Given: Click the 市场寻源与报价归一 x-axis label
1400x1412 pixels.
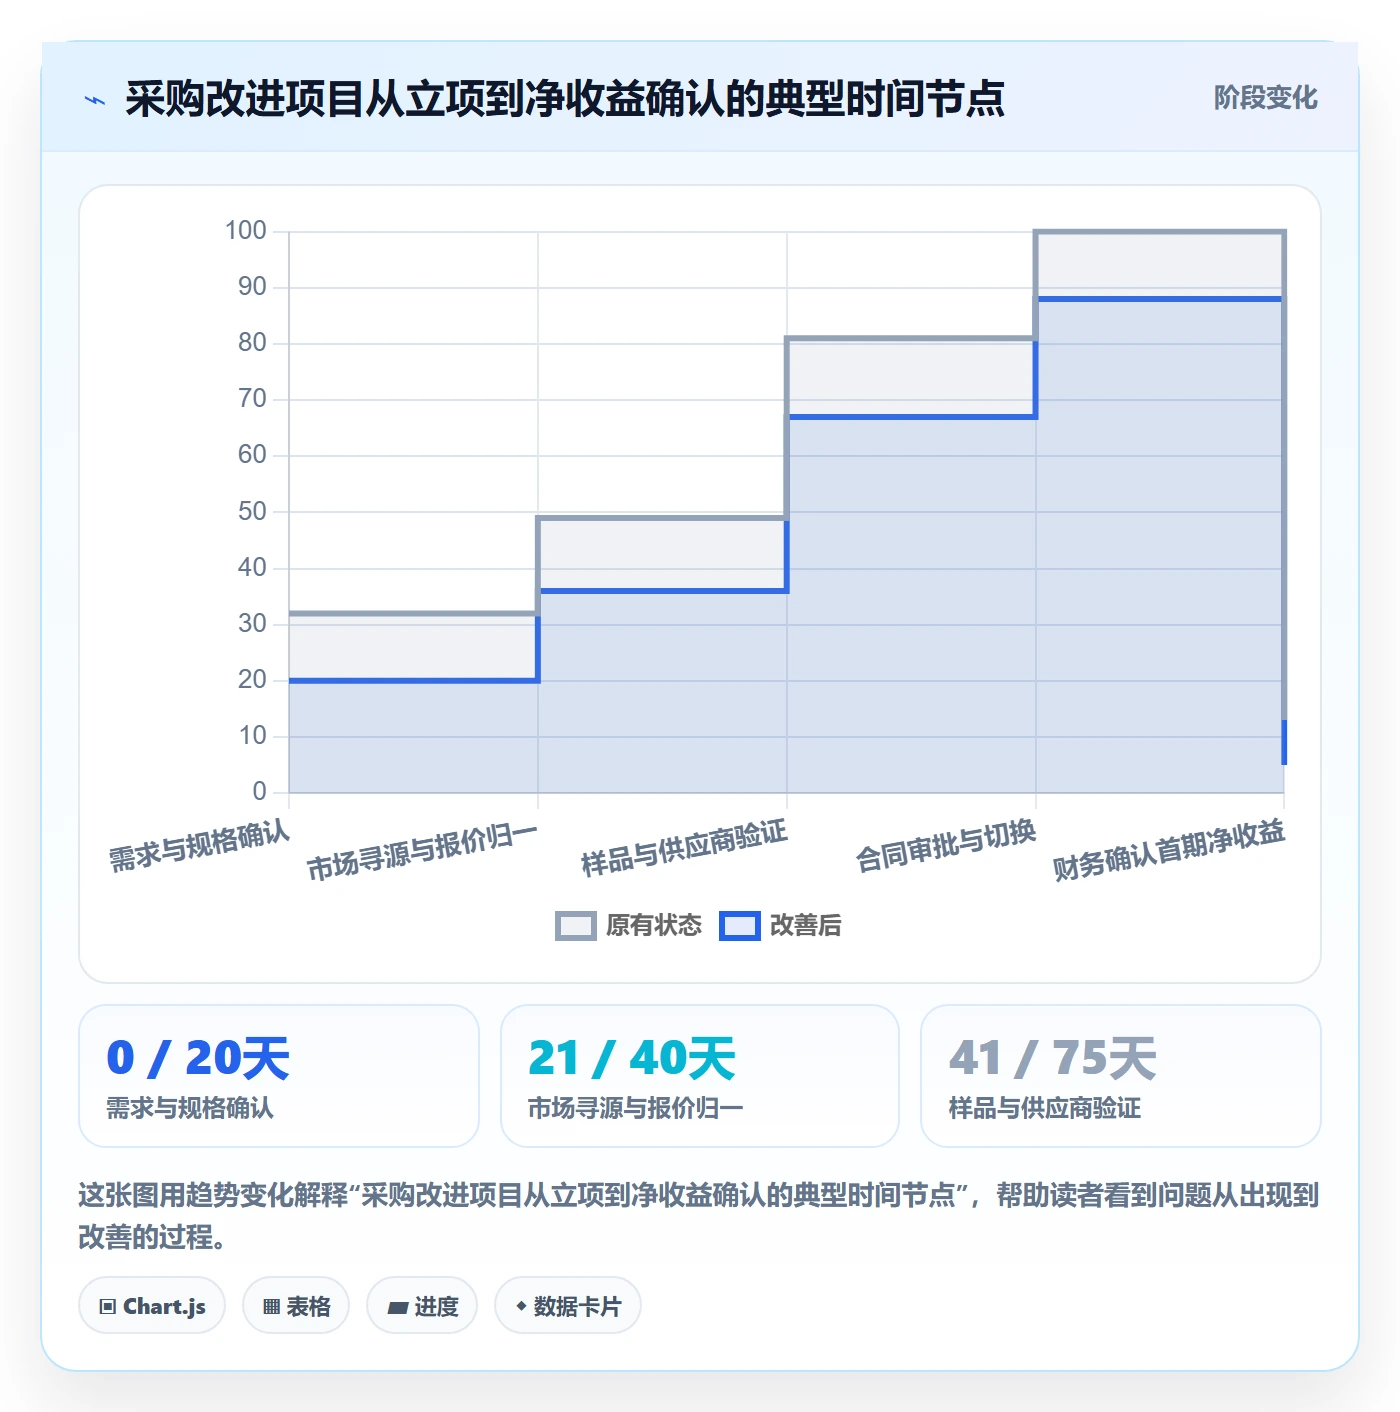Looking at the screenshot, I should [422, 852].
